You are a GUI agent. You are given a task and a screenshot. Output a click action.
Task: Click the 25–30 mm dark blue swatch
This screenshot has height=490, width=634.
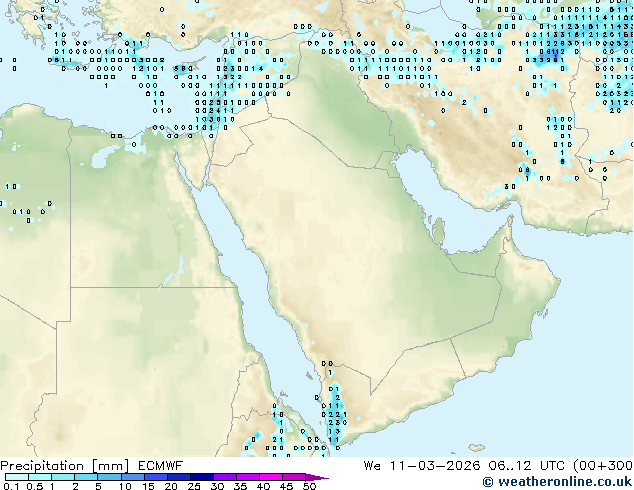pyautogui.click(x=202, y=477)
